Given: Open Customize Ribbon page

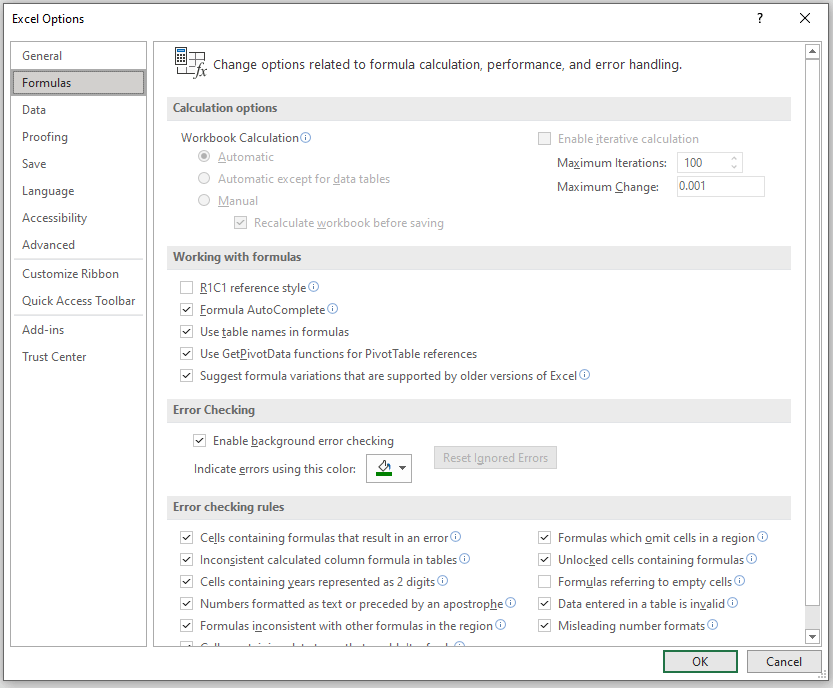Looking at the screenshot, I should 78,274.
